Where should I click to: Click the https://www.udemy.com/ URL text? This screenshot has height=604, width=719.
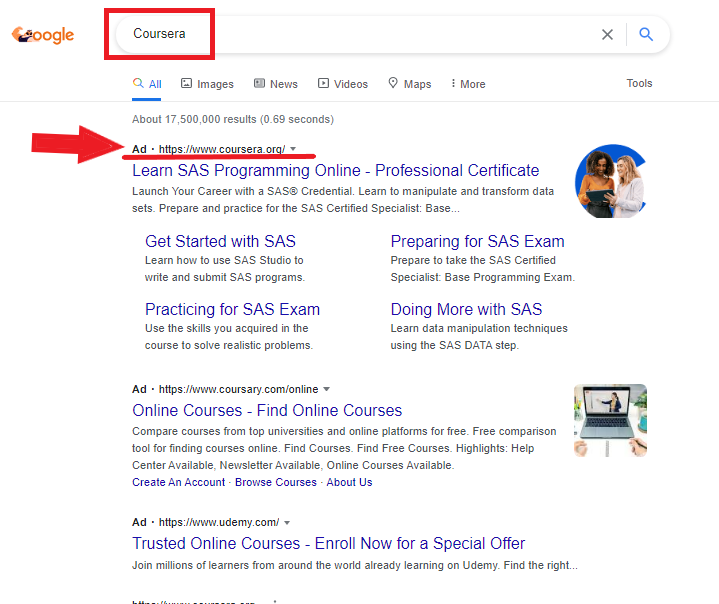(x=219, y=522)
